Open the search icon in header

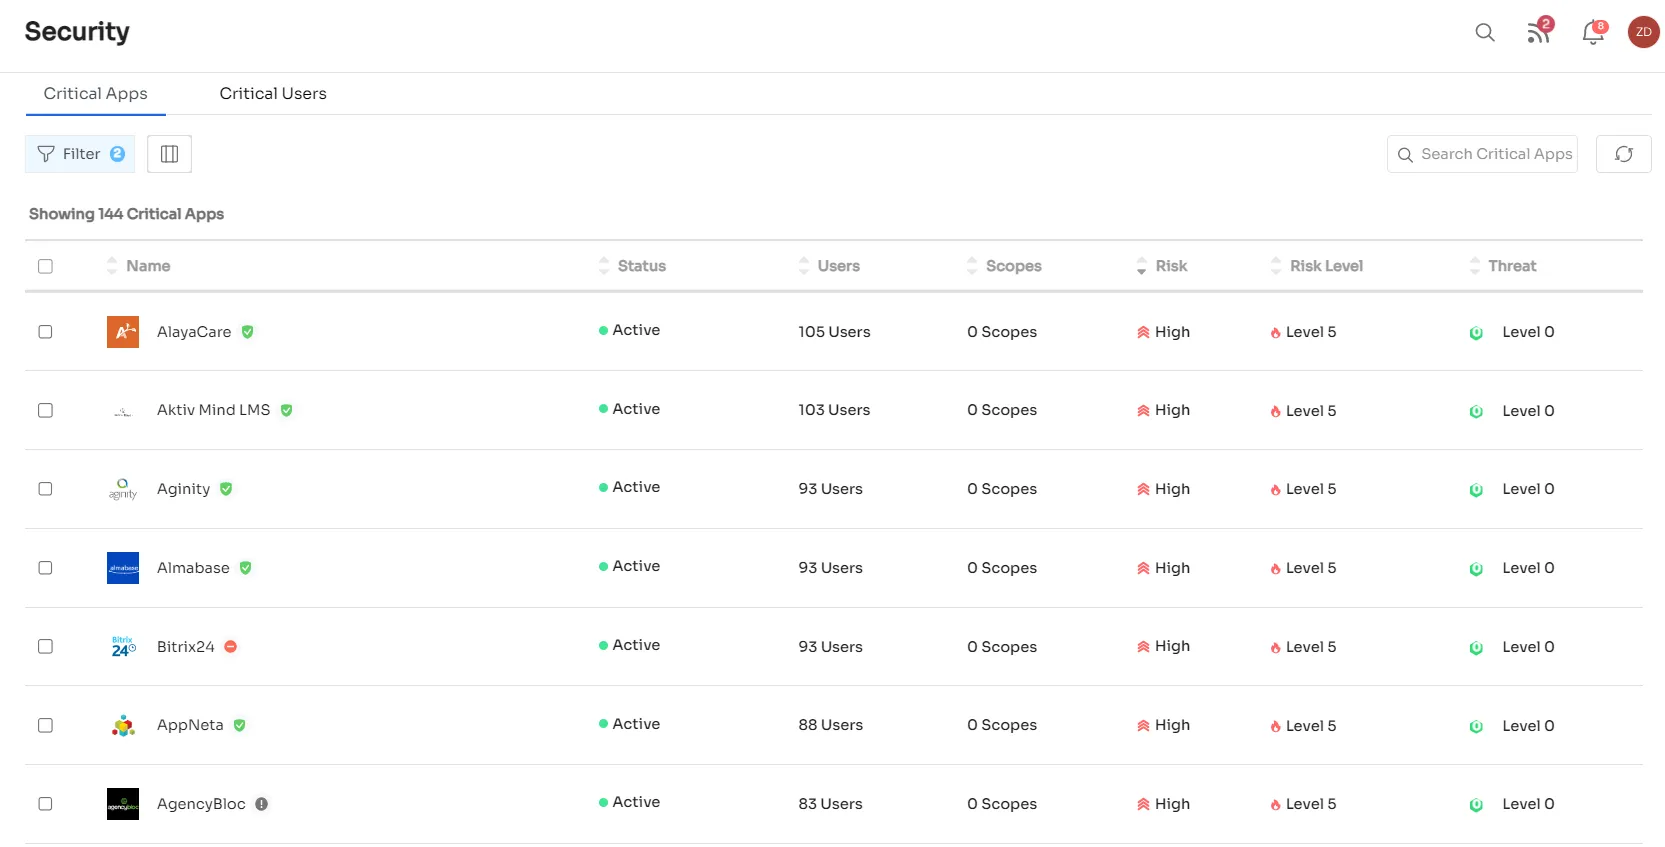(1485, 32)
